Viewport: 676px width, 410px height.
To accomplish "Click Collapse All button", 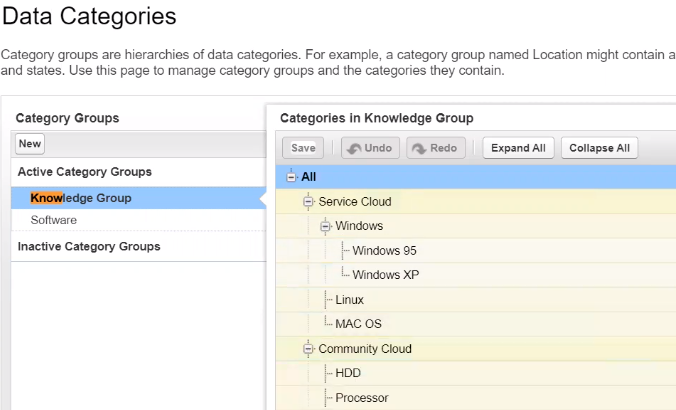I will [x=599, y=148].
